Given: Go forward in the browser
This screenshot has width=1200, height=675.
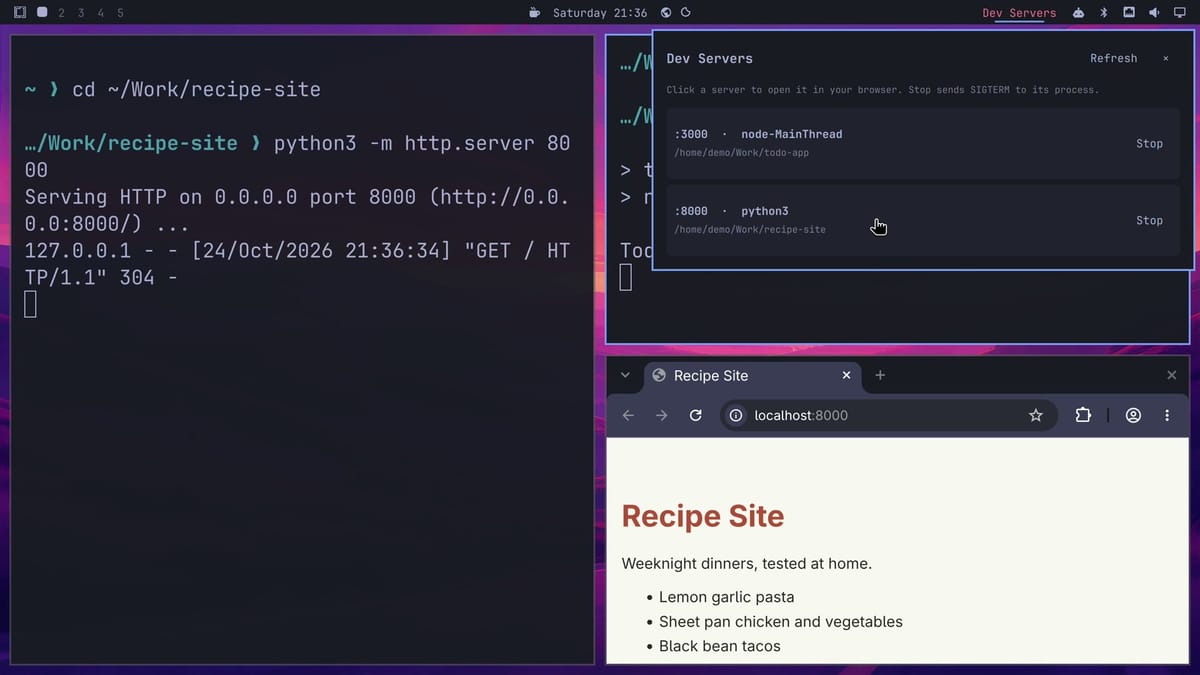Looking at the screenshot, I should point(661,415).
